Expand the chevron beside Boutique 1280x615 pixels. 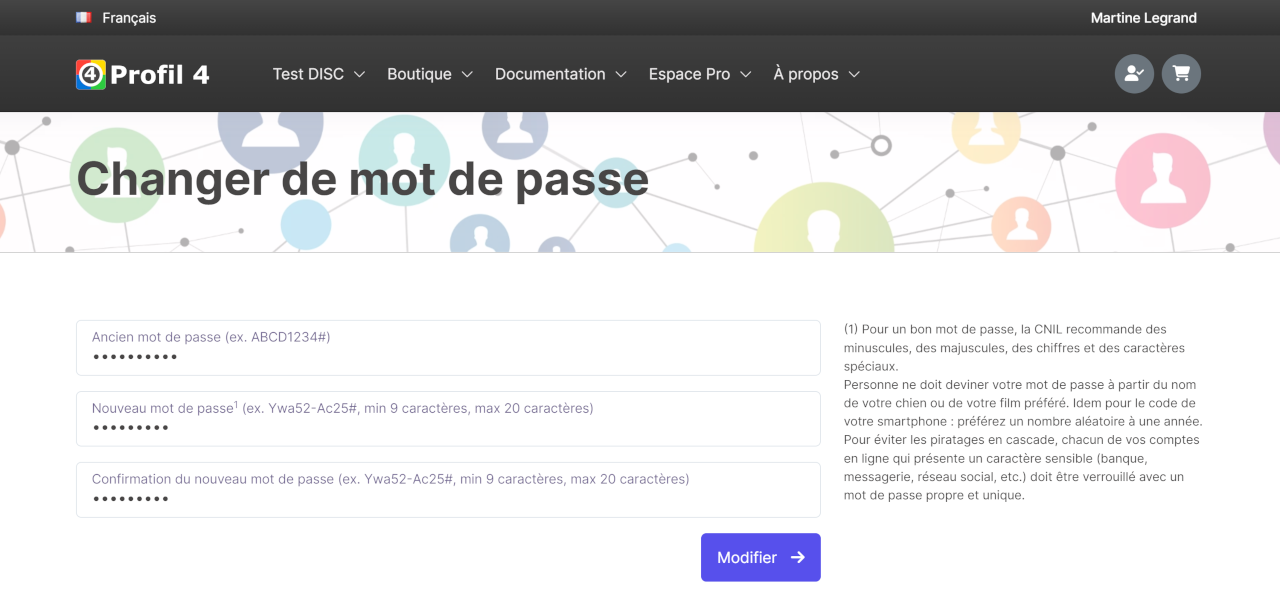click(x=467, y=75)
